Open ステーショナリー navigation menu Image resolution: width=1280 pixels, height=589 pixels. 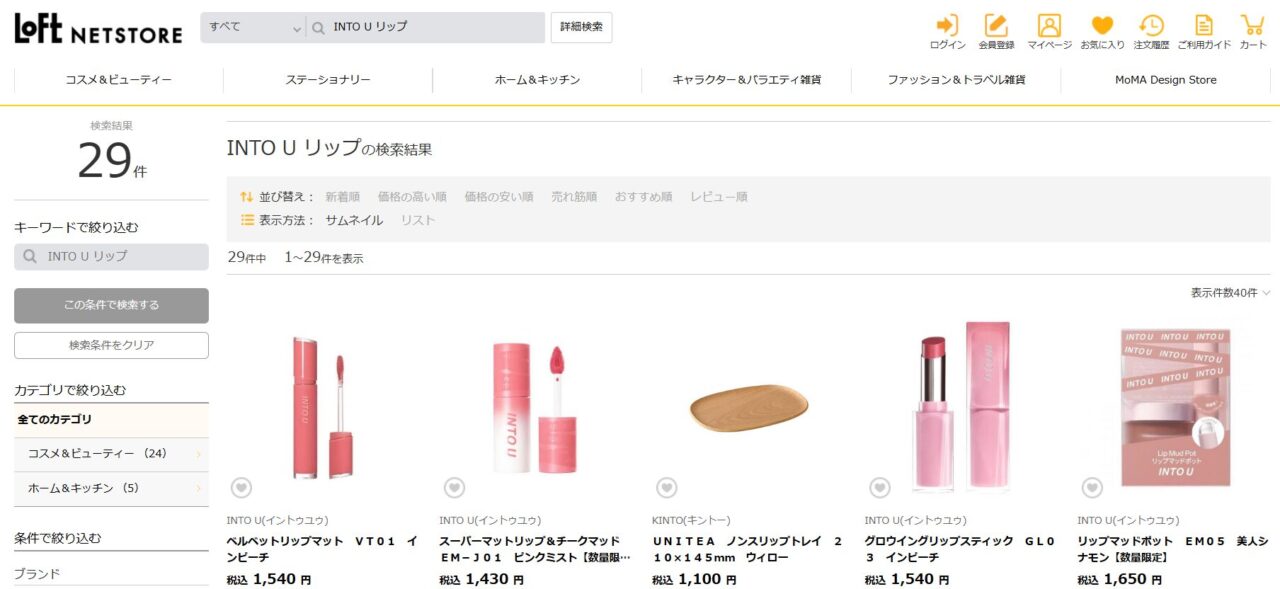click(x=328, y=80)
